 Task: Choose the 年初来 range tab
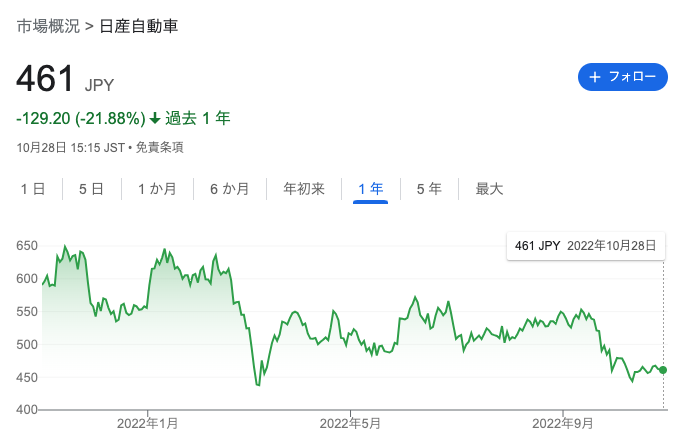click(304, 189)
